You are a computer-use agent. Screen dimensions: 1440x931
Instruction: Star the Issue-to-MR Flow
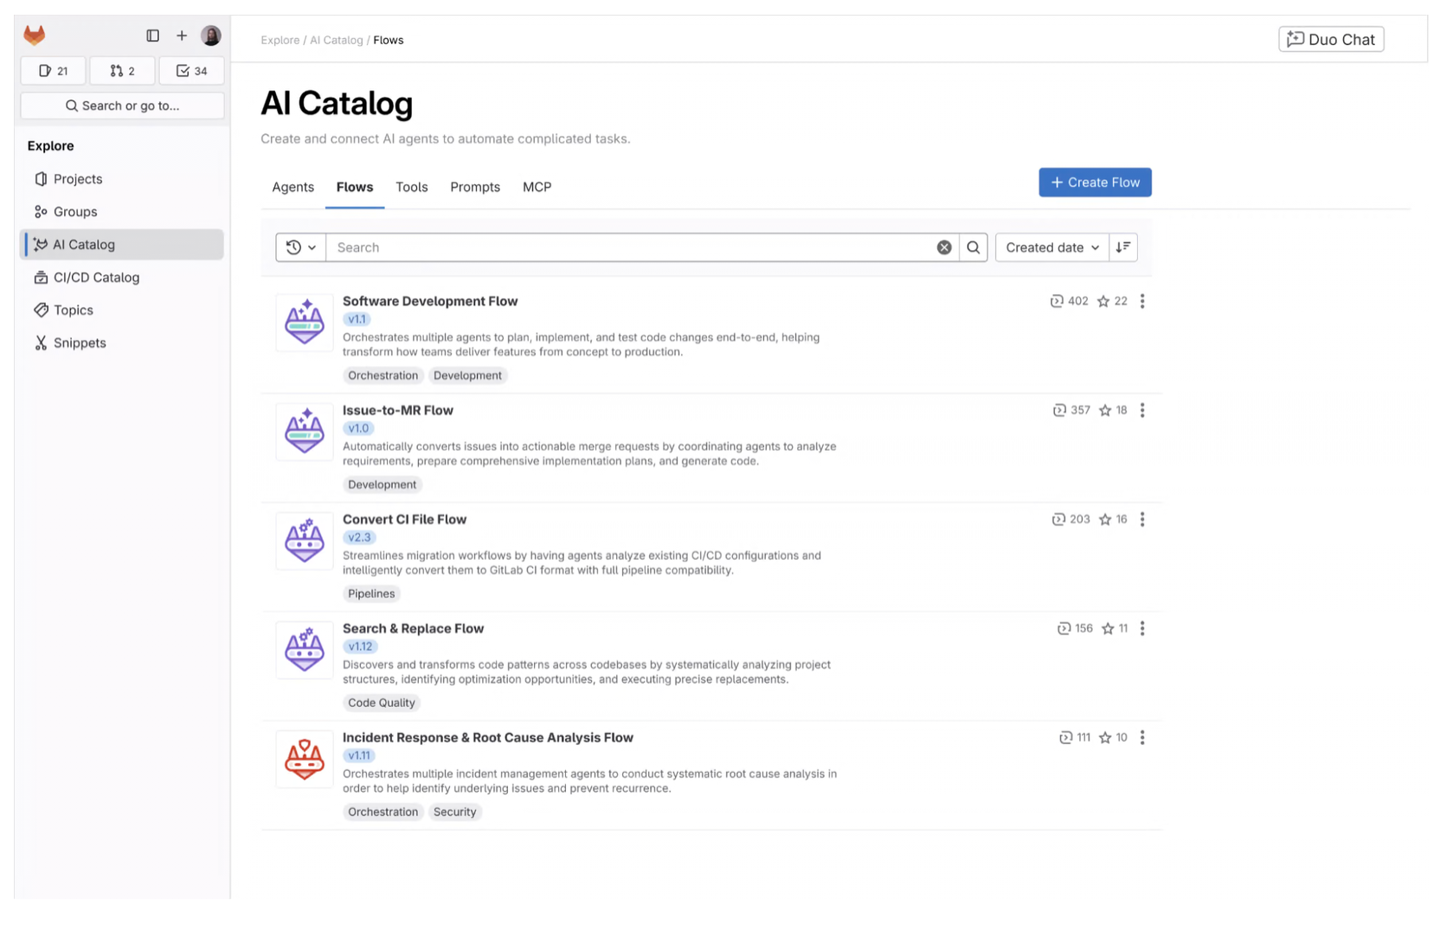click(1105, 411)
